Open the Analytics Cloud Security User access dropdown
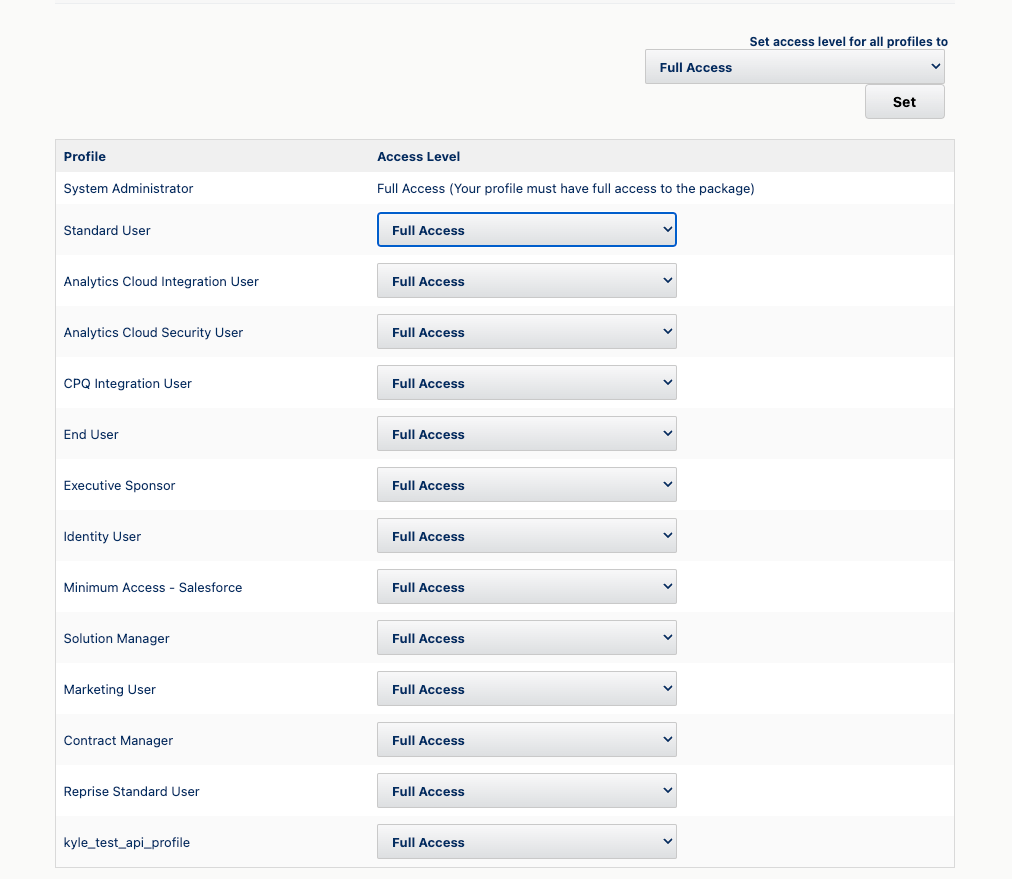The image size is (1012, 879). tap(527, 331)
